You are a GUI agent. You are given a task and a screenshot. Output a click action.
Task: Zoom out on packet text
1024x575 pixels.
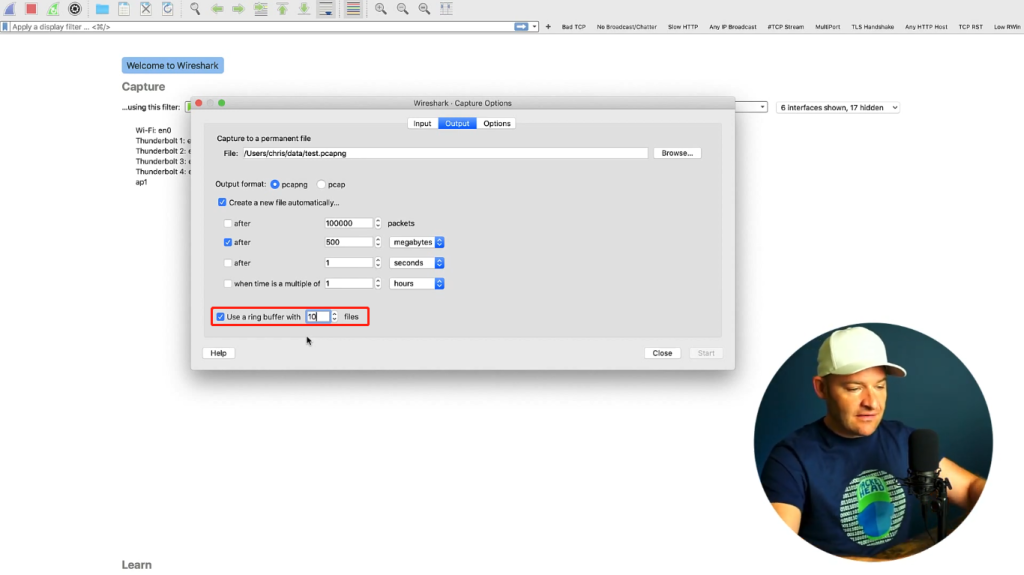point(402,8)
